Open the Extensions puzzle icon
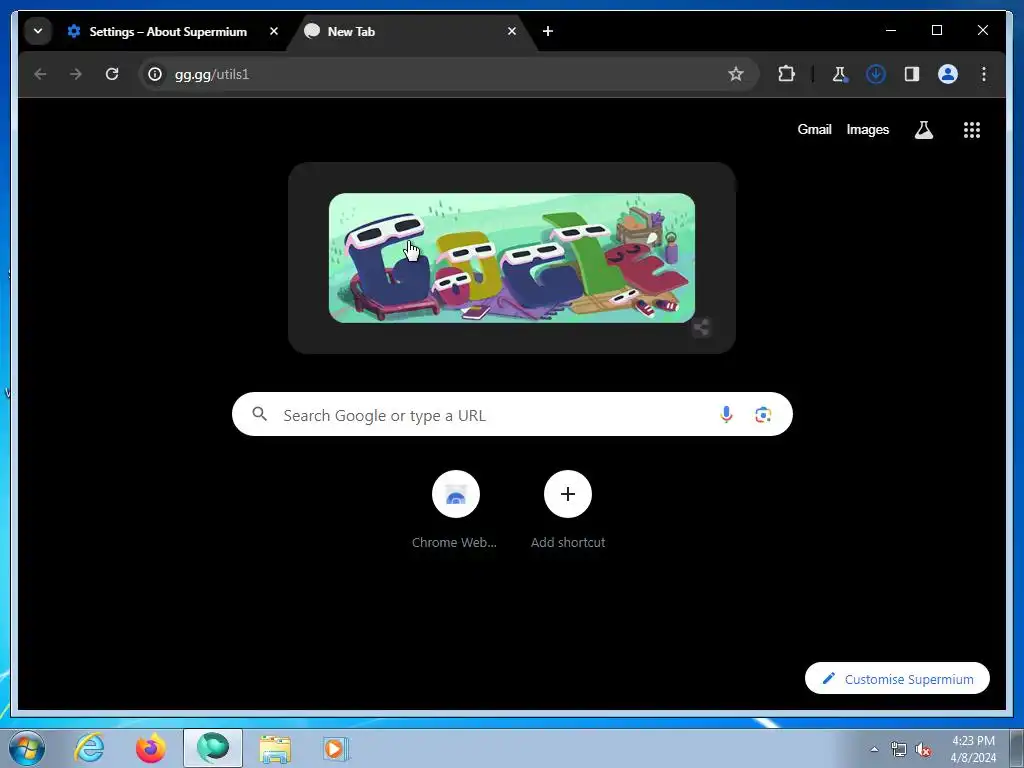 click(786, 74)
